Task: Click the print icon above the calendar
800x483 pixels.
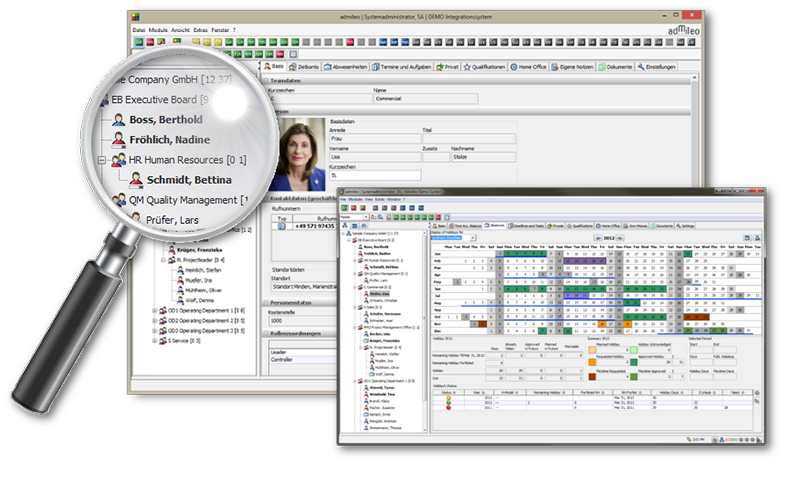Action: point(757,238)
